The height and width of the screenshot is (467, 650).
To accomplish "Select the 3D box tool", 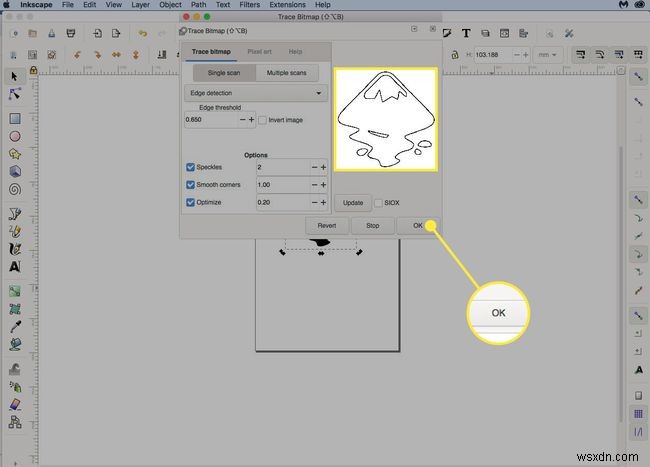I will 15,172.
